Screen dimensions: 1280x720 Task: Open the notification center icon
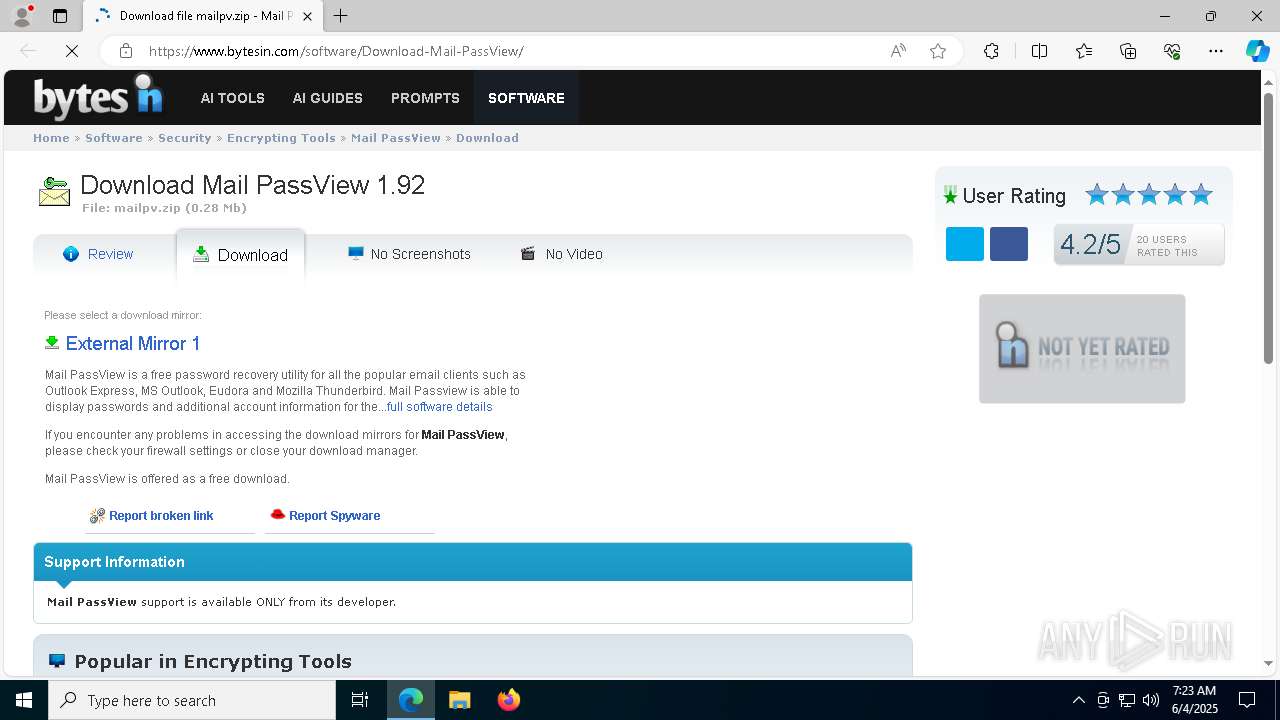click(1247, 700)
